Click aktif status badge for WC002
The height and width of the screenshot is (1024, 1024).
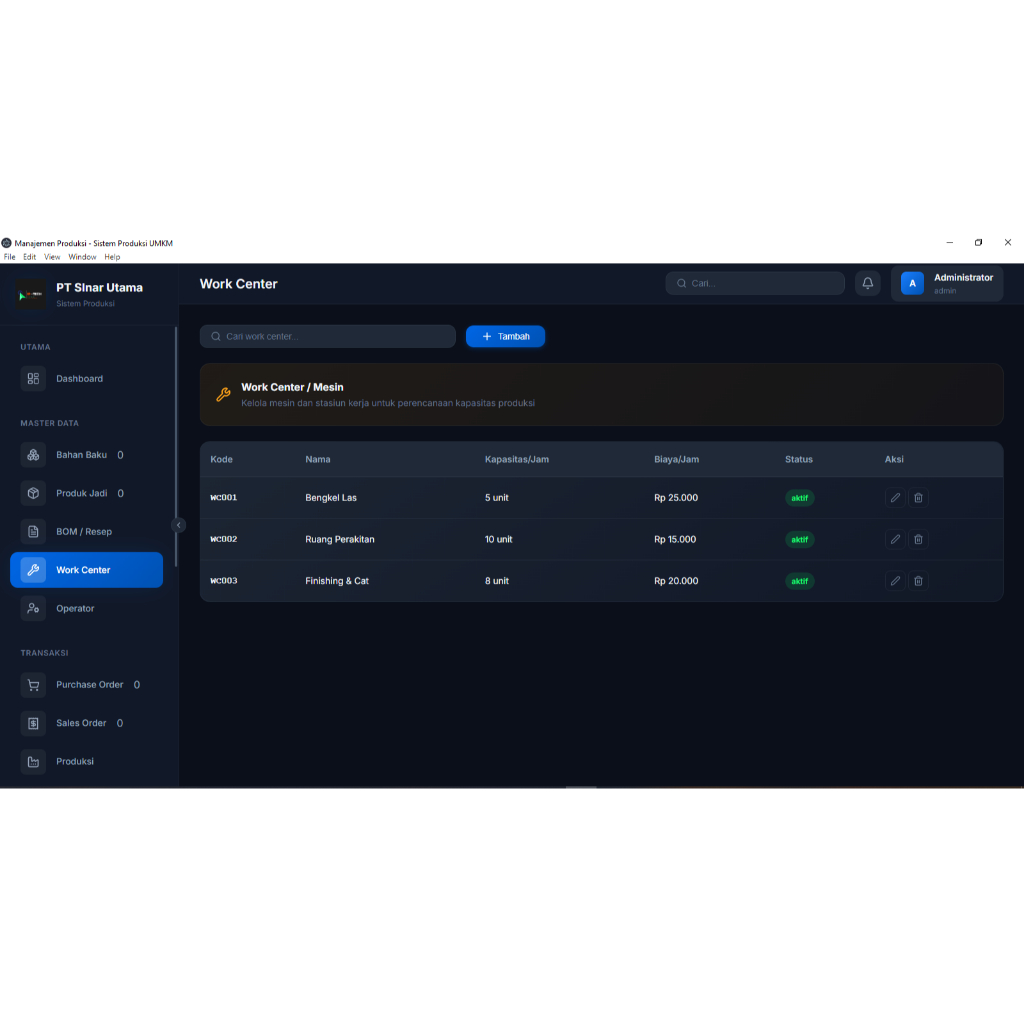799,540
